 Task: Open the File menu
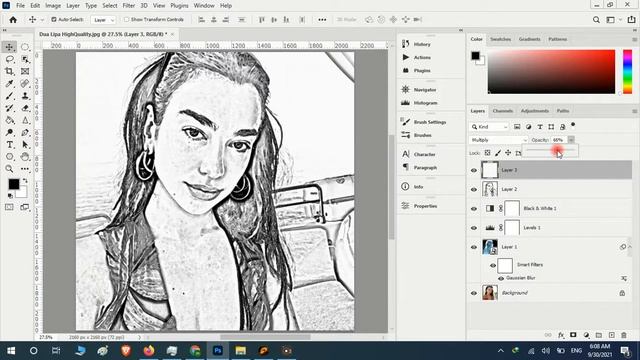click(x=20, y=6)
